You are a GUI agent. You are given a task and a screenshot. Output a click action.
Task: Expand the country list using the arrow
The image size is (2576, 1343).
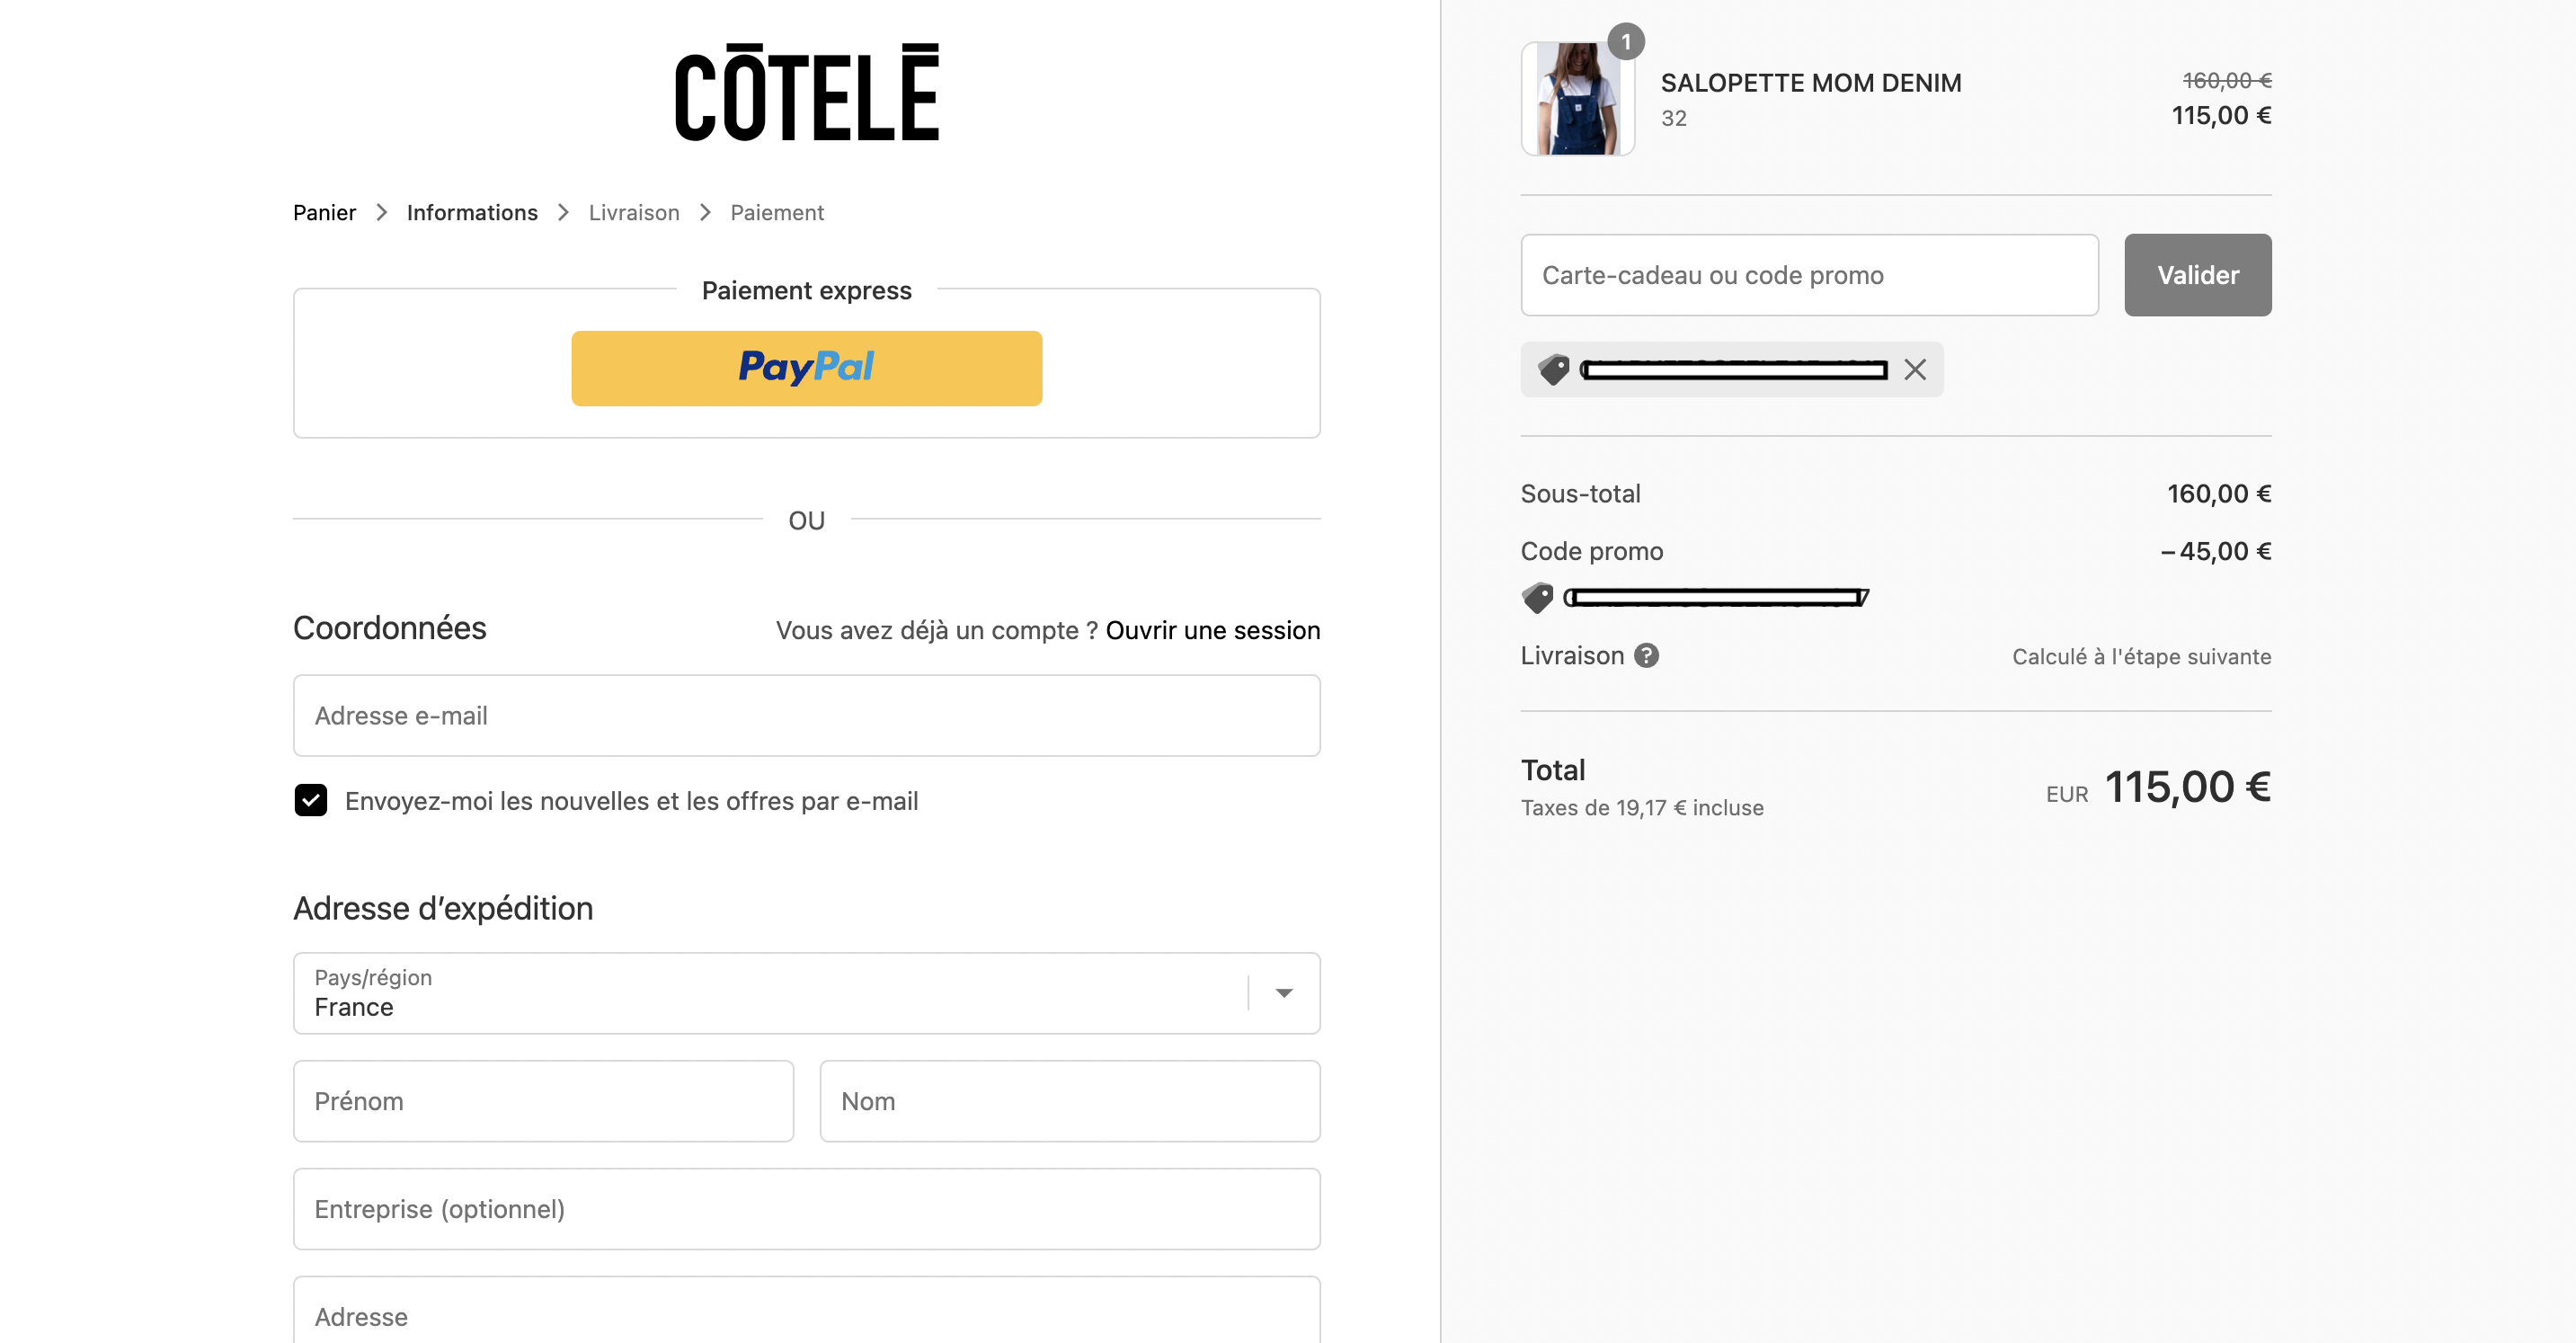1284,993
